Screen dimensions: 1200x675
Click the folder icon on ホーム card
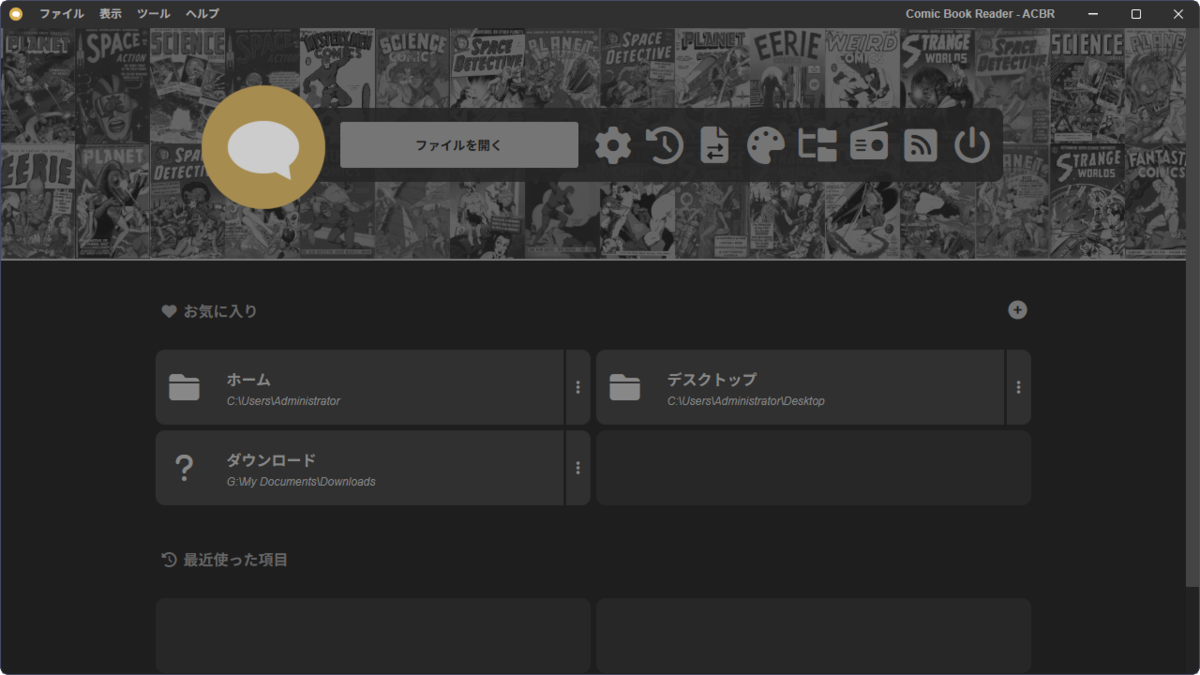[x=184, y=387]
